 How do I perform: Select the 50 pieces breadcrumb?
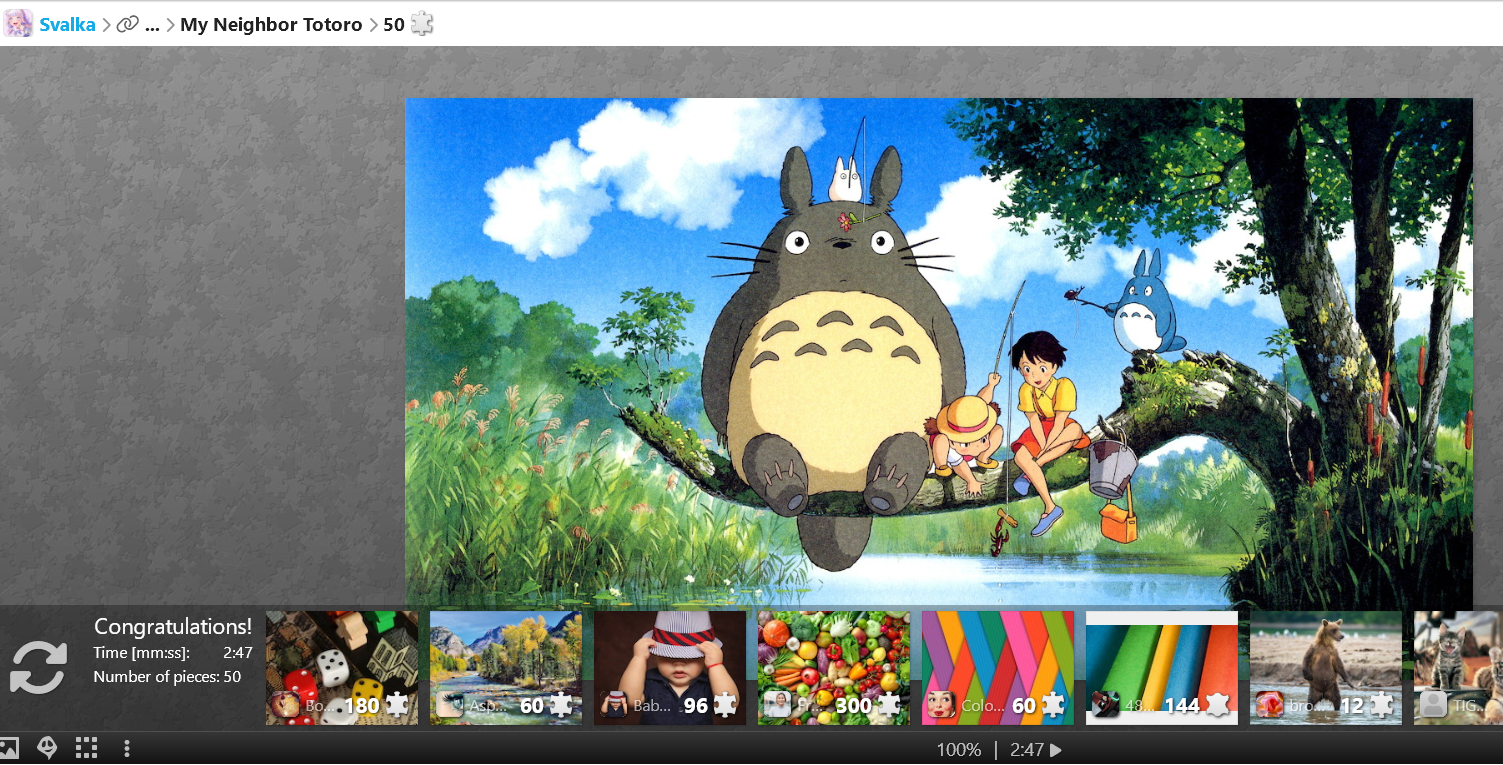(394, 25)
